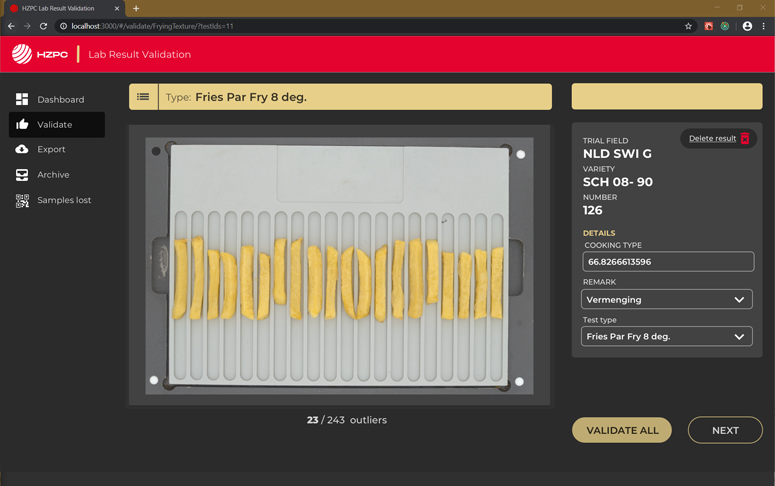Click the NLD SWI G trial field text

(x=617, y=154)
